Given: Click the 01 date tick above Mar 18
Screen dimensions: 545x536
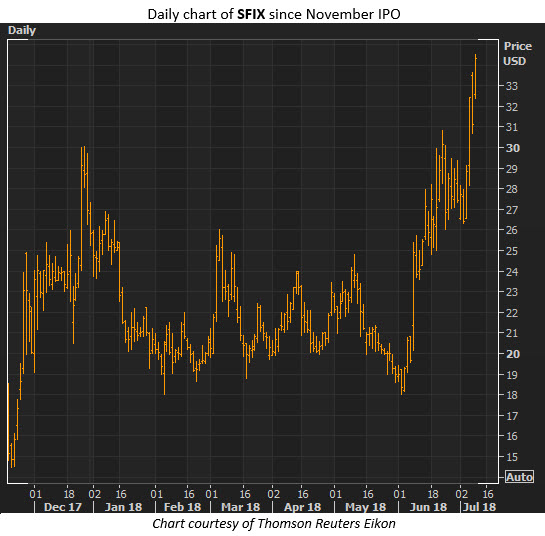Looking at the screenshot, I should [211, 494].
